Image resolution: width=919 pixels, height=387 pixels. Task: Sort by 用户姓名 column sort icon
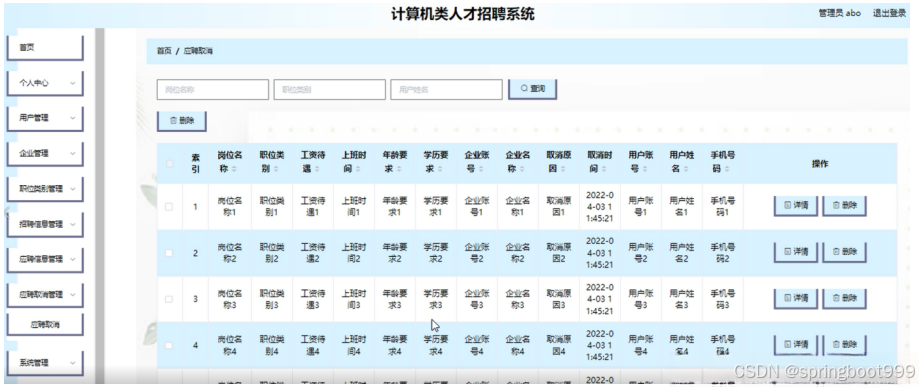coord(686,169)
